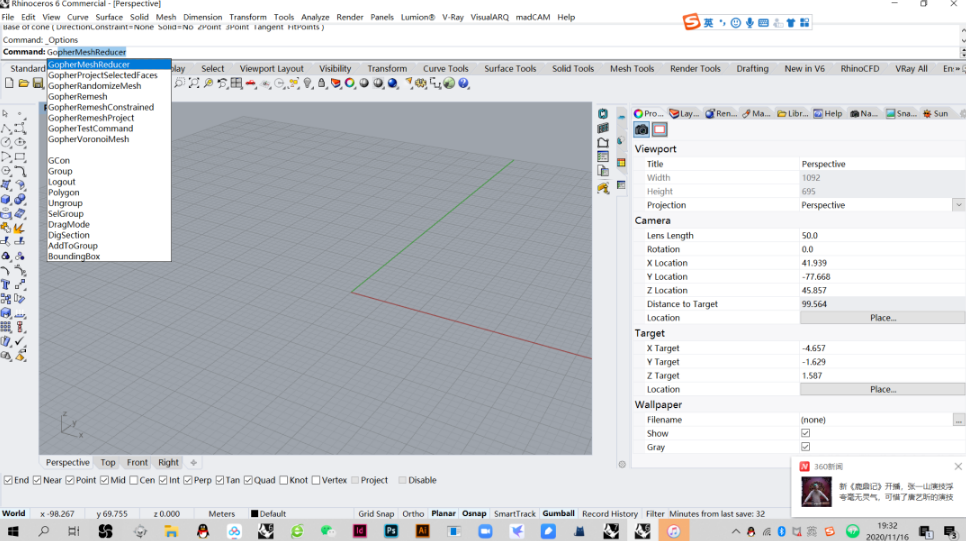Expand the Projection dropdown arrow

(x=958, y=205)
